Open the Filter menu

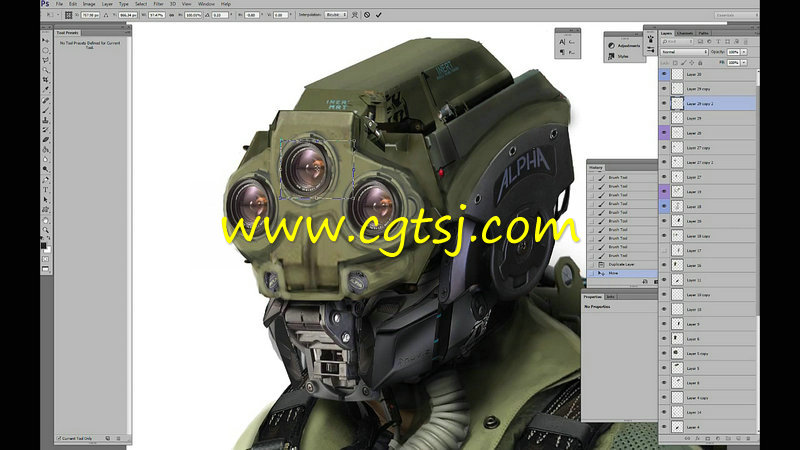click(159, 4)
